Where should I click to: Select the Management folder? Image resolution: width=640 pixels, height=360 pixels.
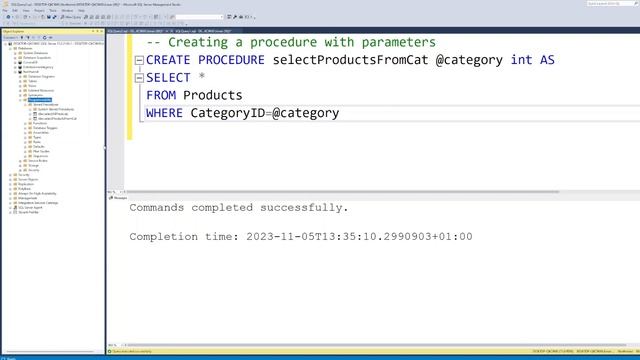pos(27,198)
